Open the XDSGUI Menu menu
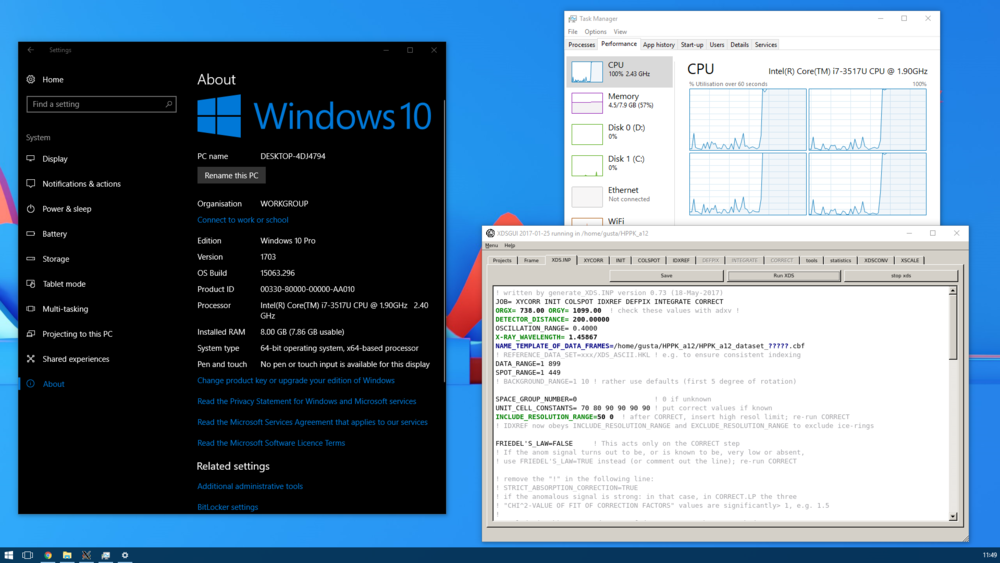Screen dimensions: 1000x563 point(491,245)
